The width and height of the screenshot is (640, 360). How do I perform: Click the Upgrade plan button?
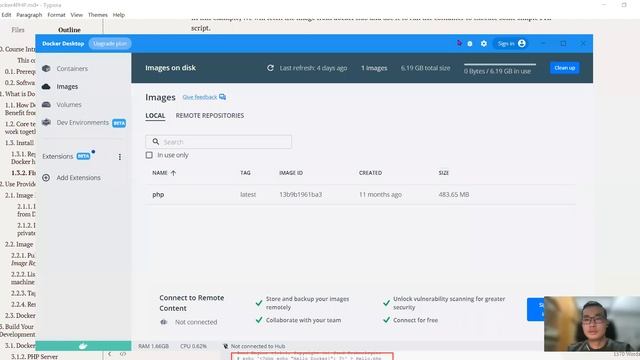tap(110, 43)
